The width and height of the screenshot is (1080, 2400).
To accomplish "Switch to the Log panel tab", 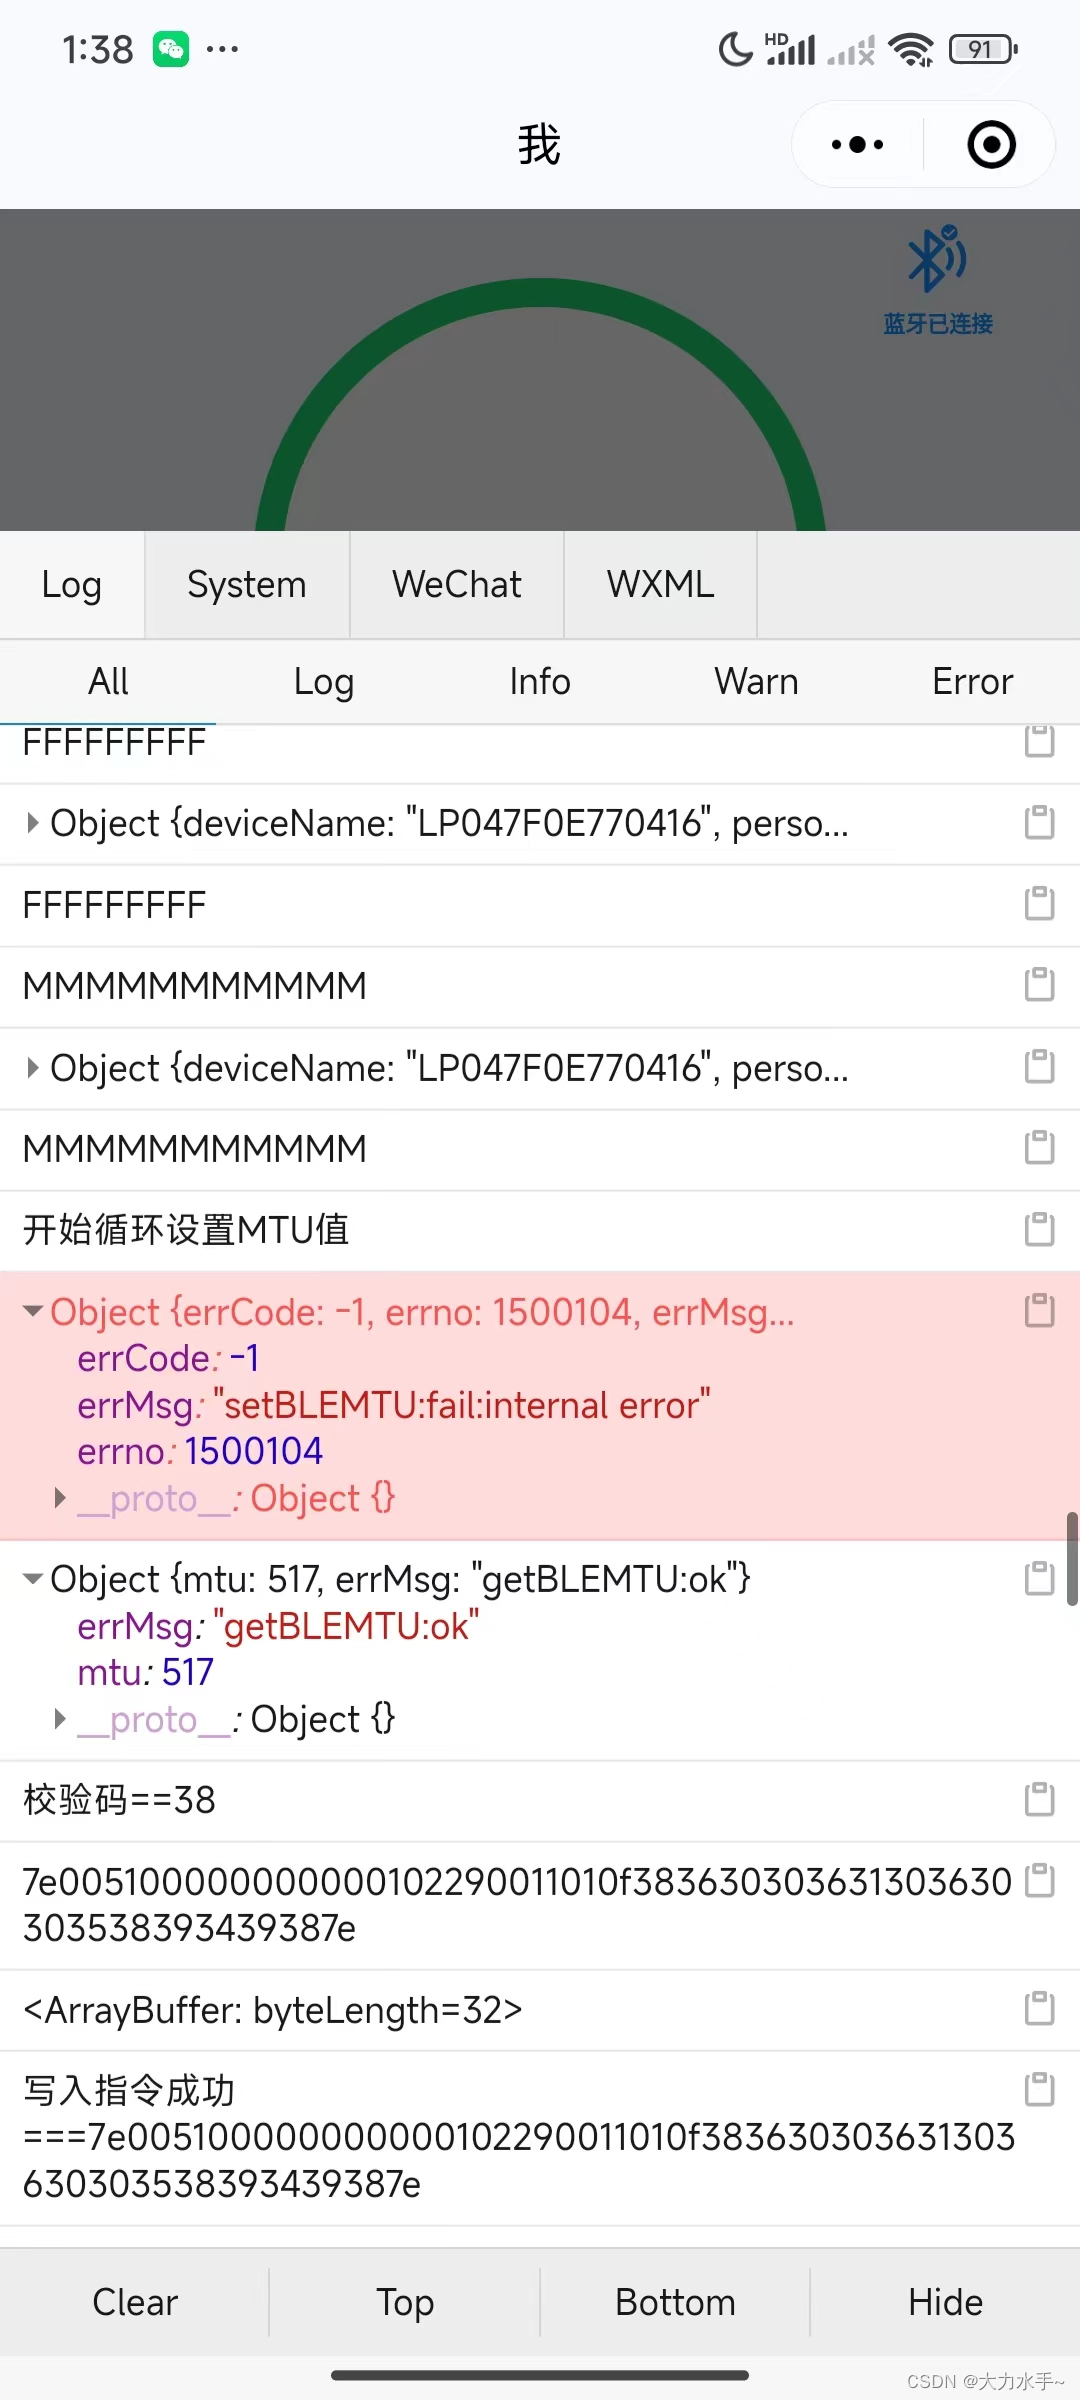I will pos(72,585).
